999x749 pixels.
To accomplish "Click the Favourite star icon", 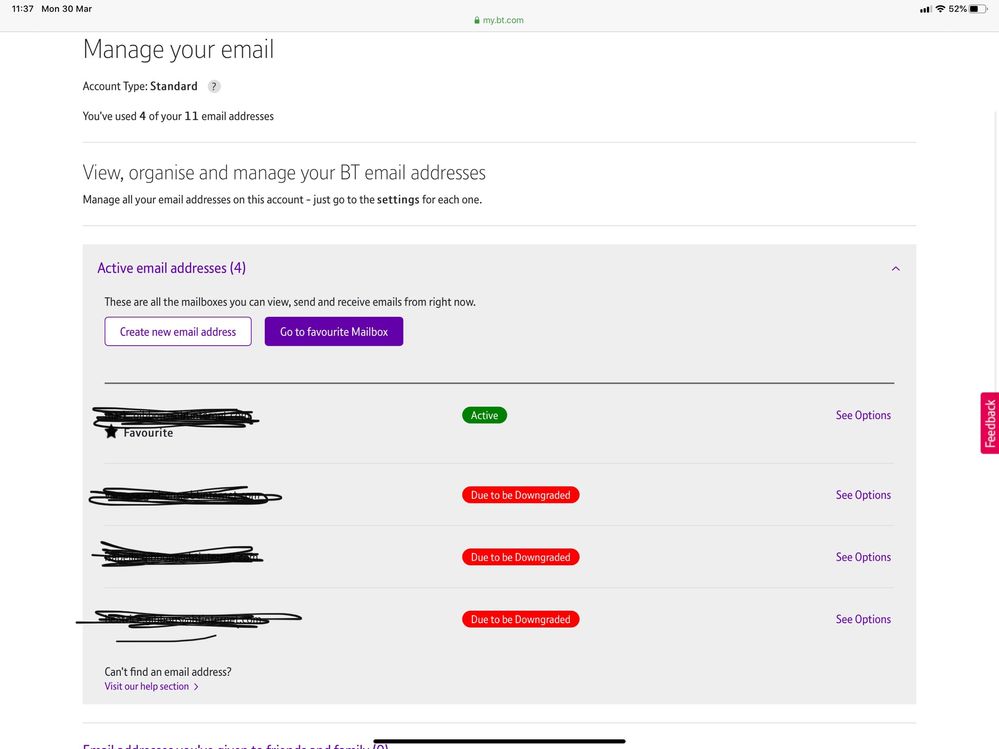I will click(x=112, y=433).
